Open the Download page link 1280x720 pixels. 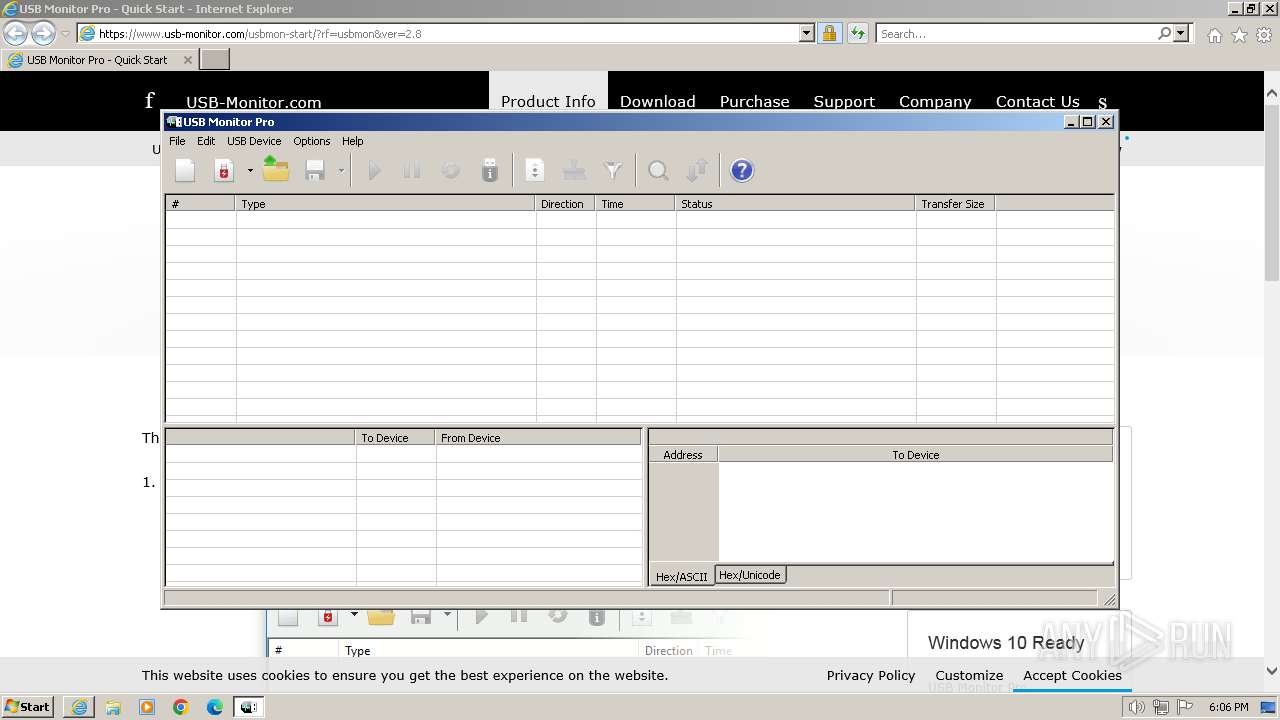click(x=657, y=101)
